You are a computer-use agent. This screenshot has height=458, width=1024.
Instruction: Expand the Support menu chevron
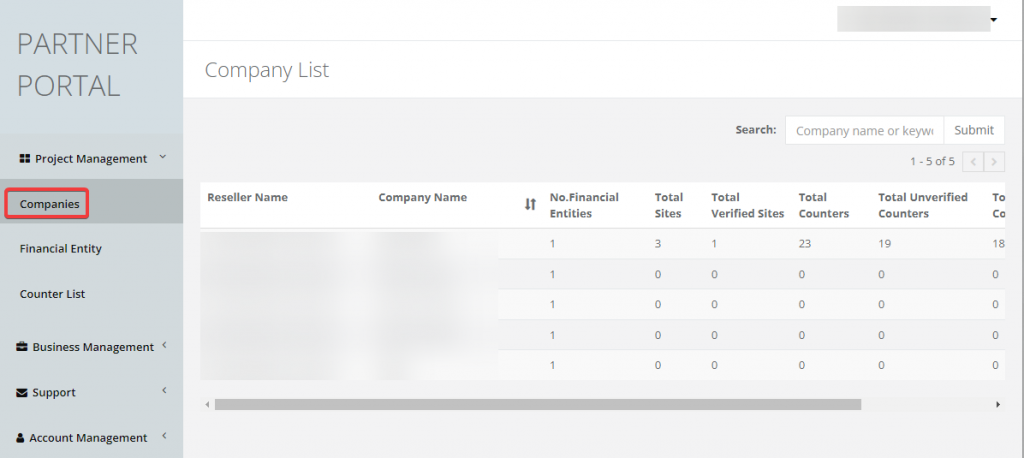click(164, 392)
